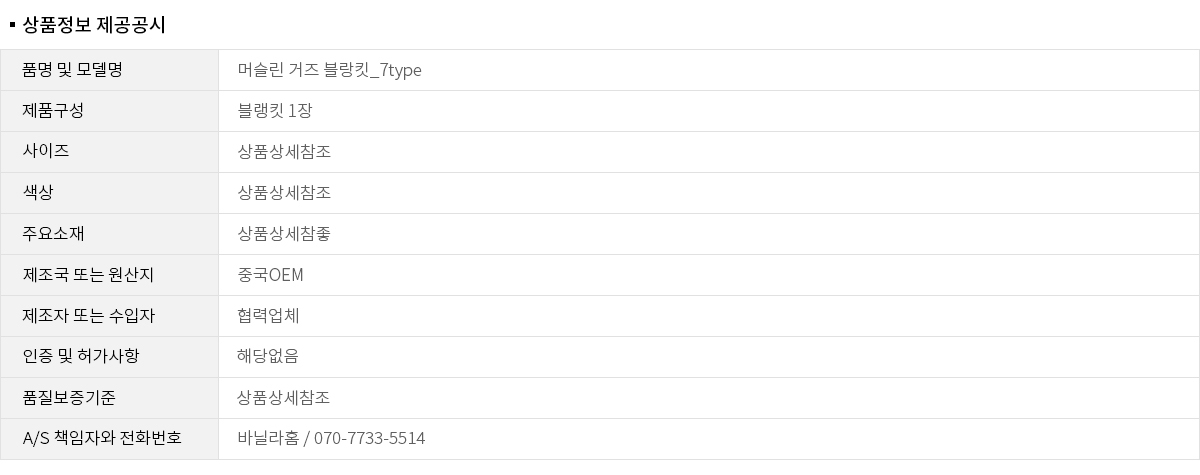Select the 상품상세참좋 value for 주요소재
The image size is (1200, 475).
click(284, 234)
